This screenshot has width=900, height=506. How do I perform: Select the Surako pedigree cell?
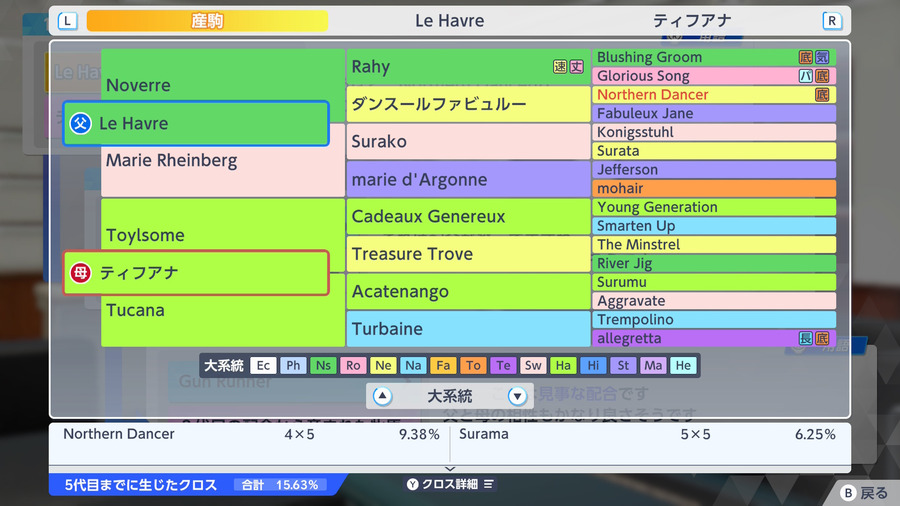click(x=468, y=141)
